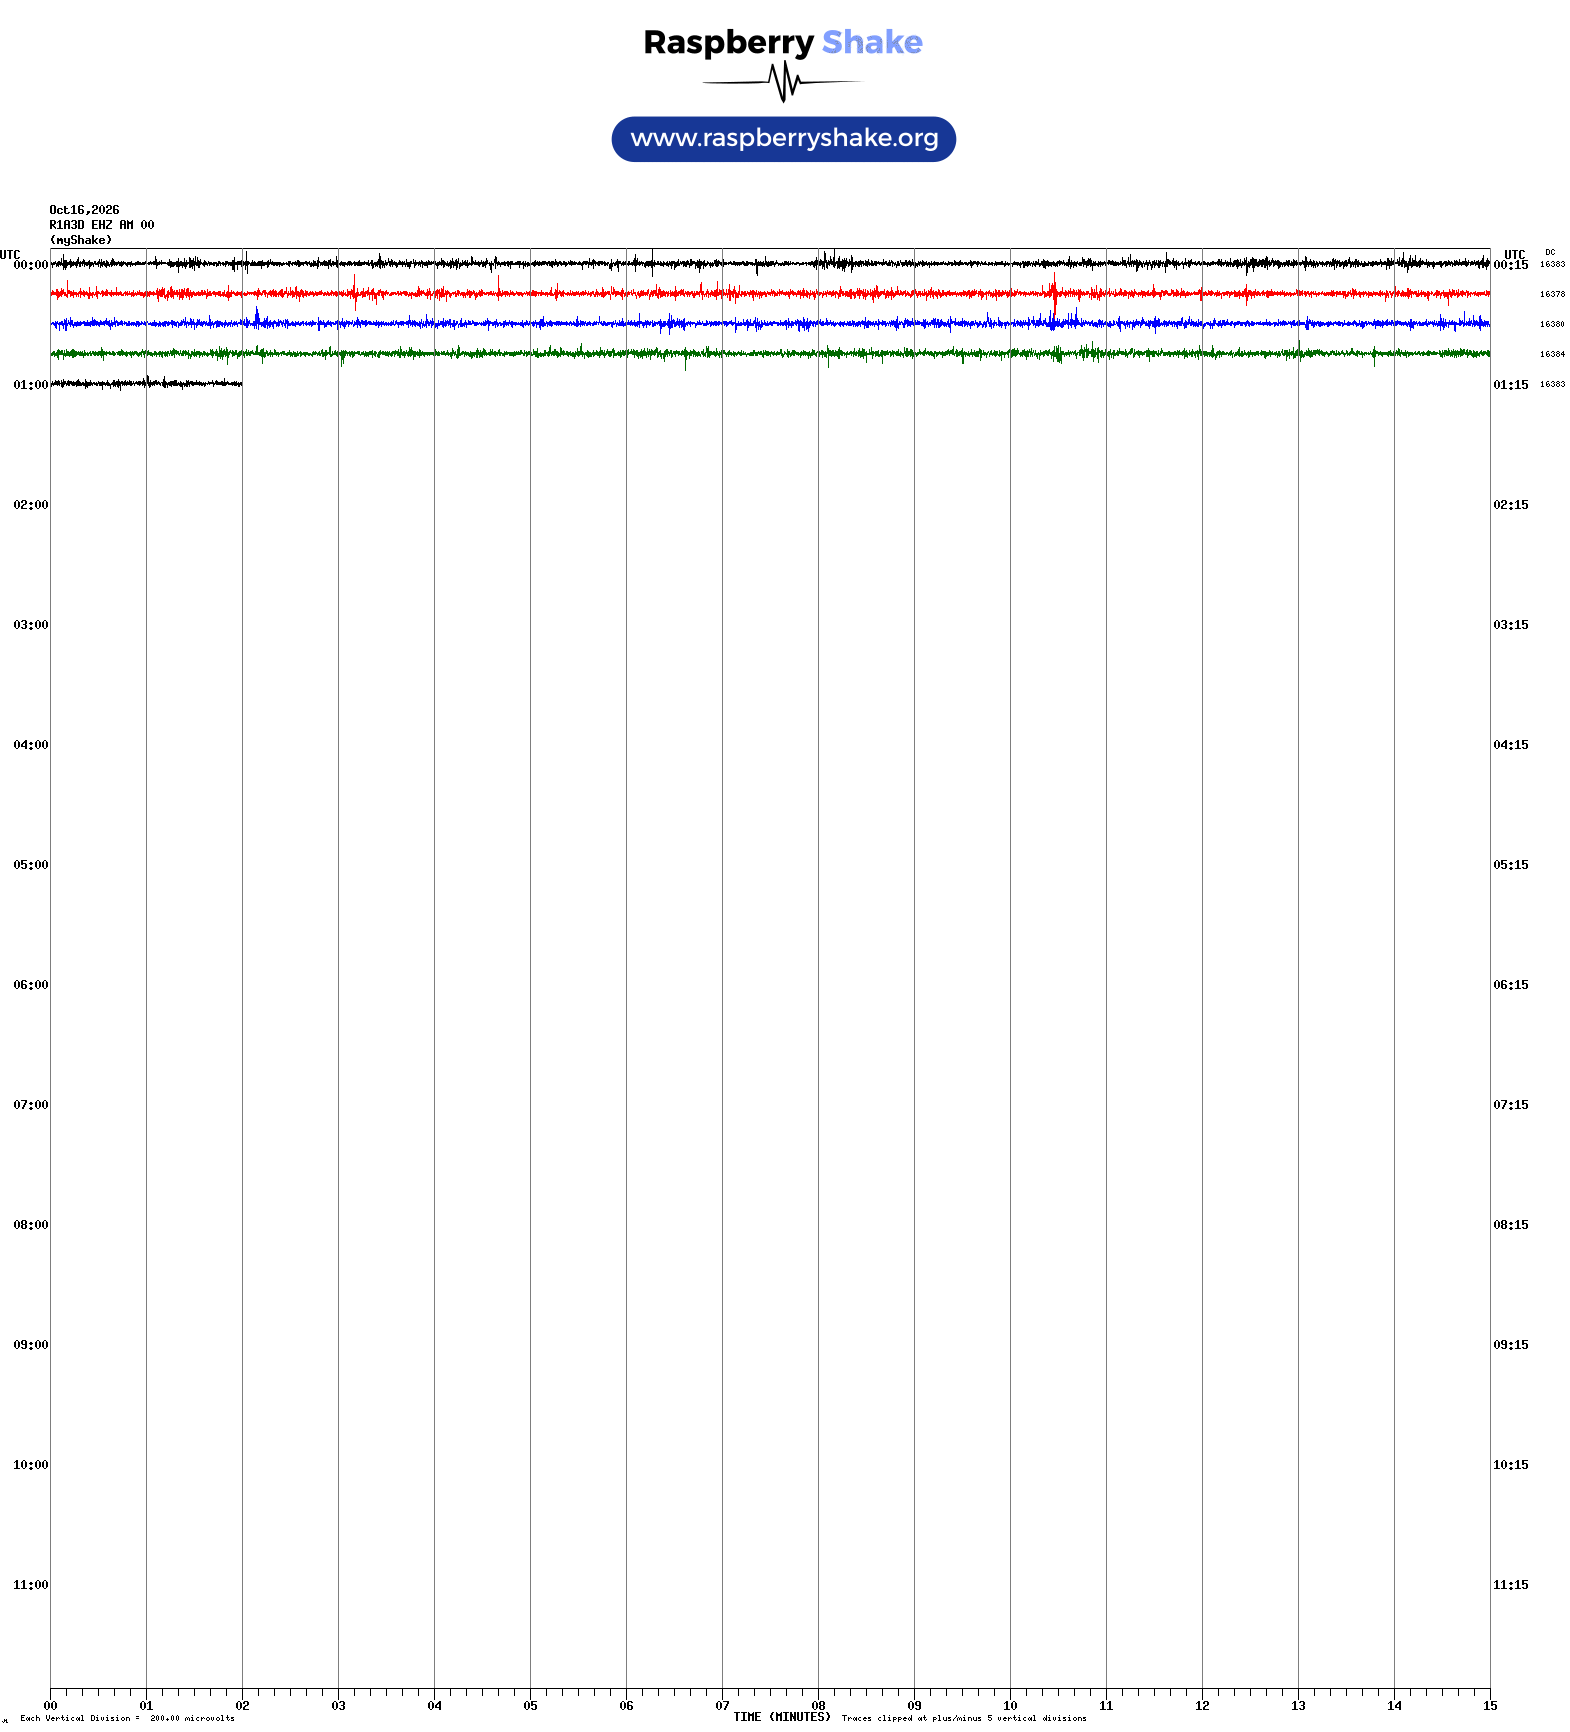Click the TIME (MINUTES) axis title

782,1717
